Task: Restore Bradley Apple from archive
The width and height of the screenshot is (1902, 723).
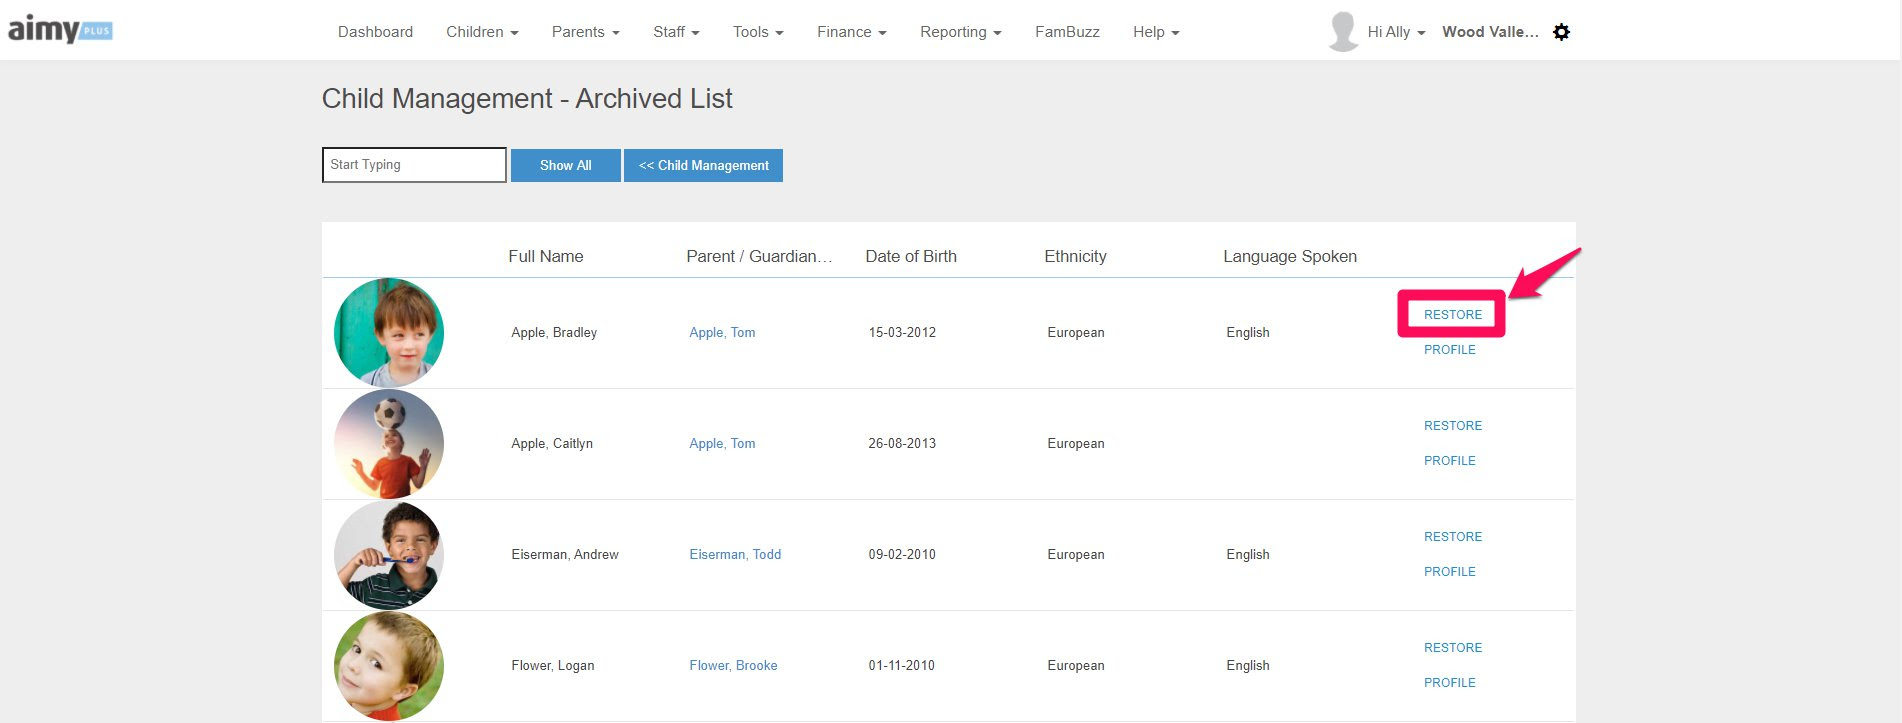Action: point(1452,314)
